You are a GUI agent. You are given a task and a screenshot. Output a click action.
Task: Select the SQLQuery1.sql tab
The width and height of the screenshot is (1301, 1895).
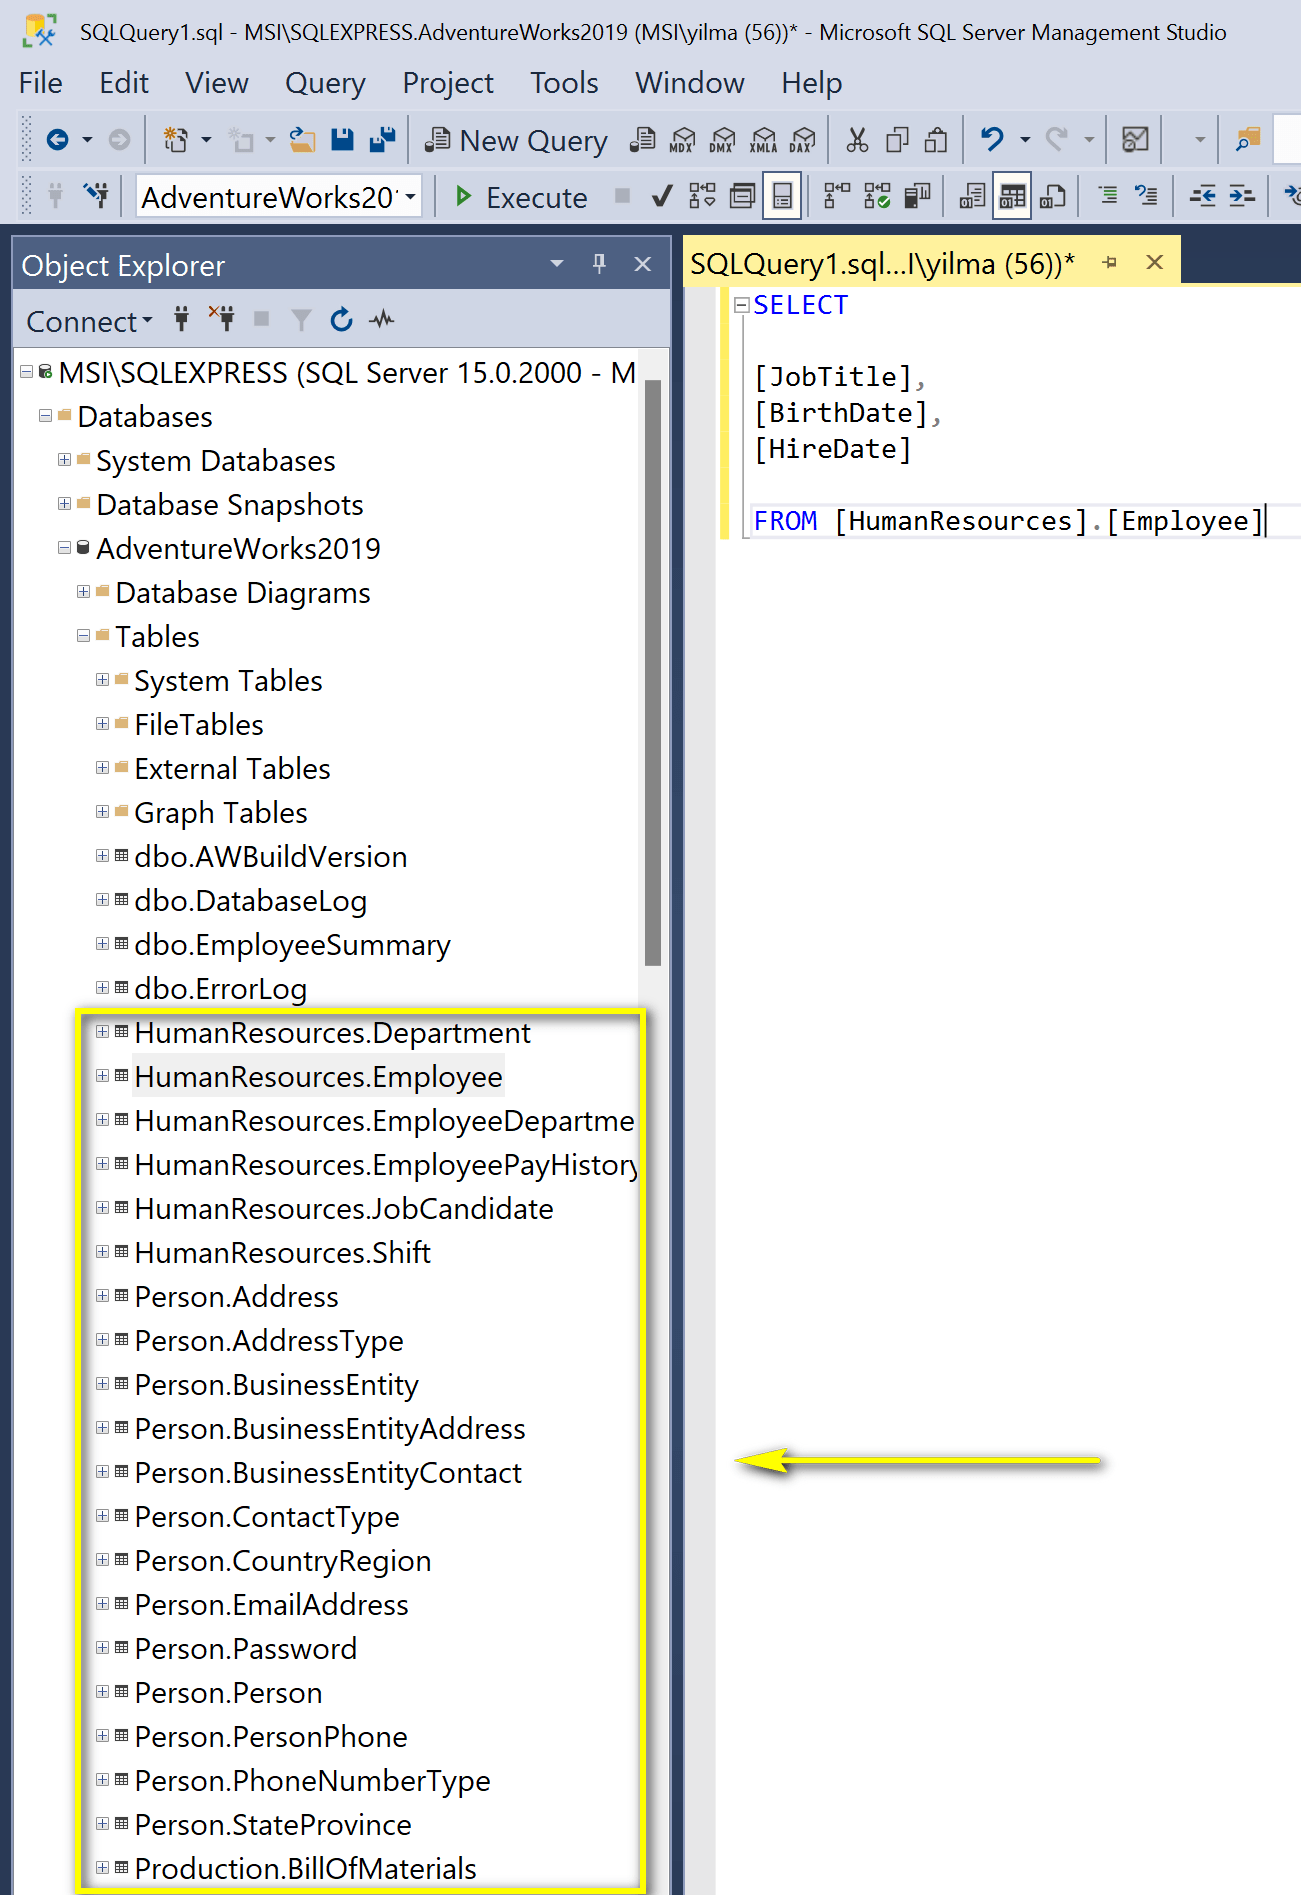(882, 264)
